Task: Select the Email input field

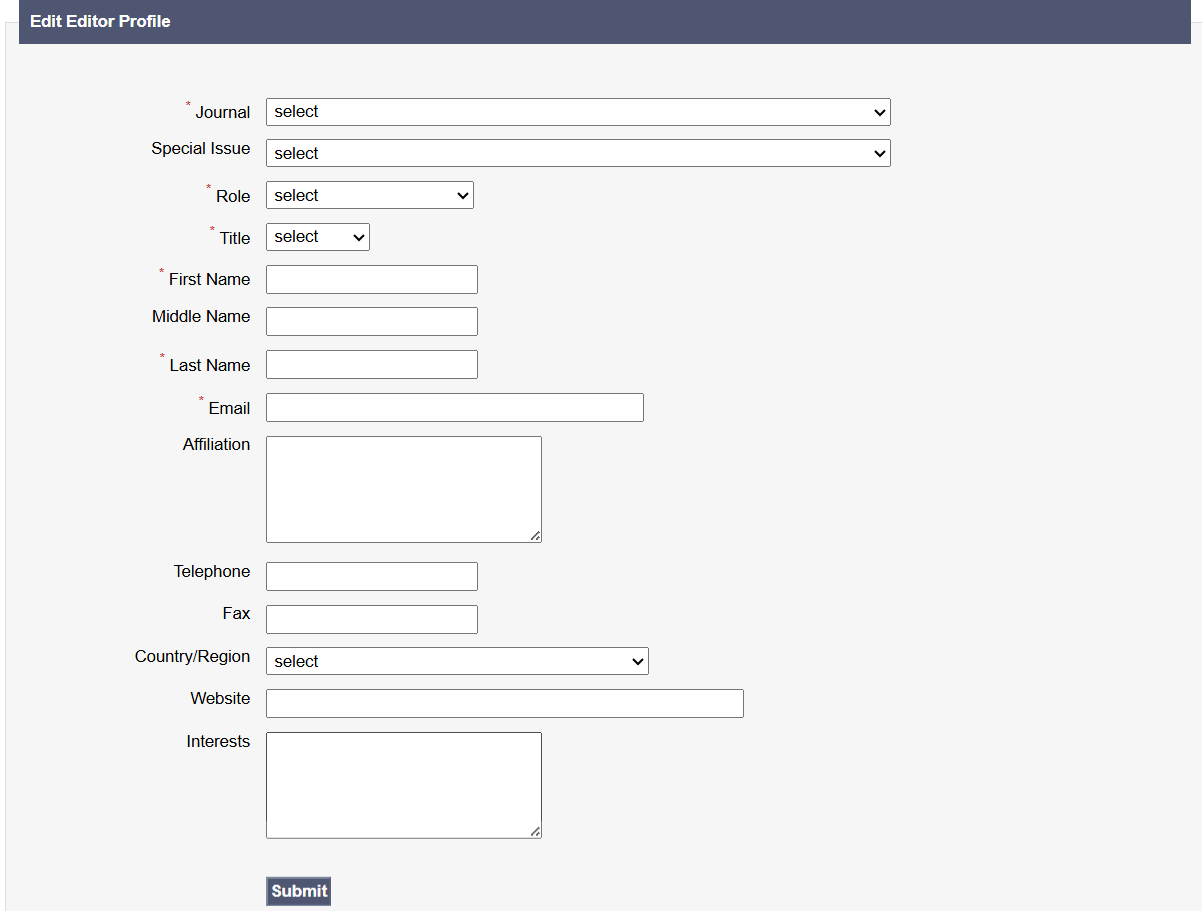Action: pyautogui.click(x=454, y=408)
